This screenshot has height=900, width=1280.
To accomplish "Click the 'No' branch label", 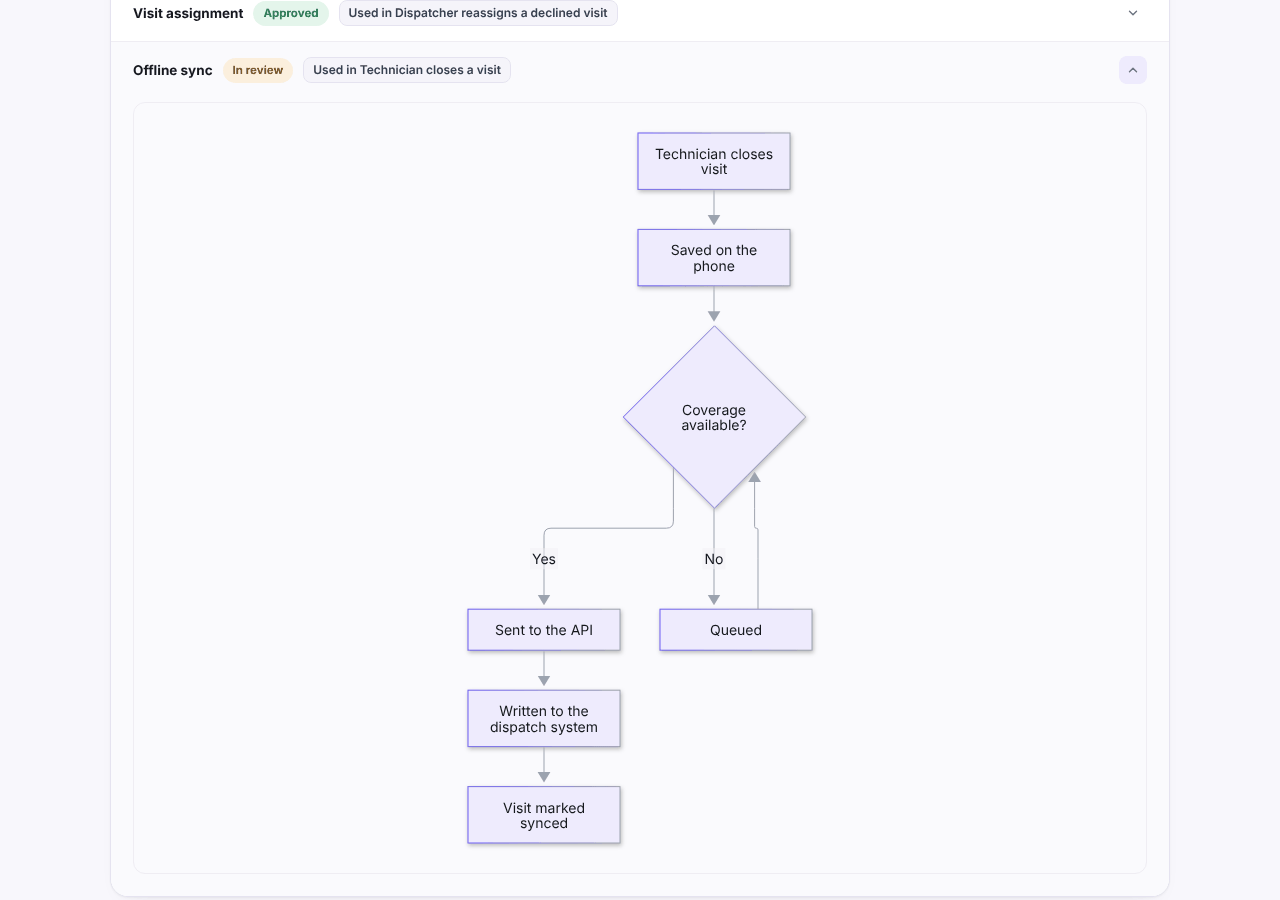I will coord(714,559).
